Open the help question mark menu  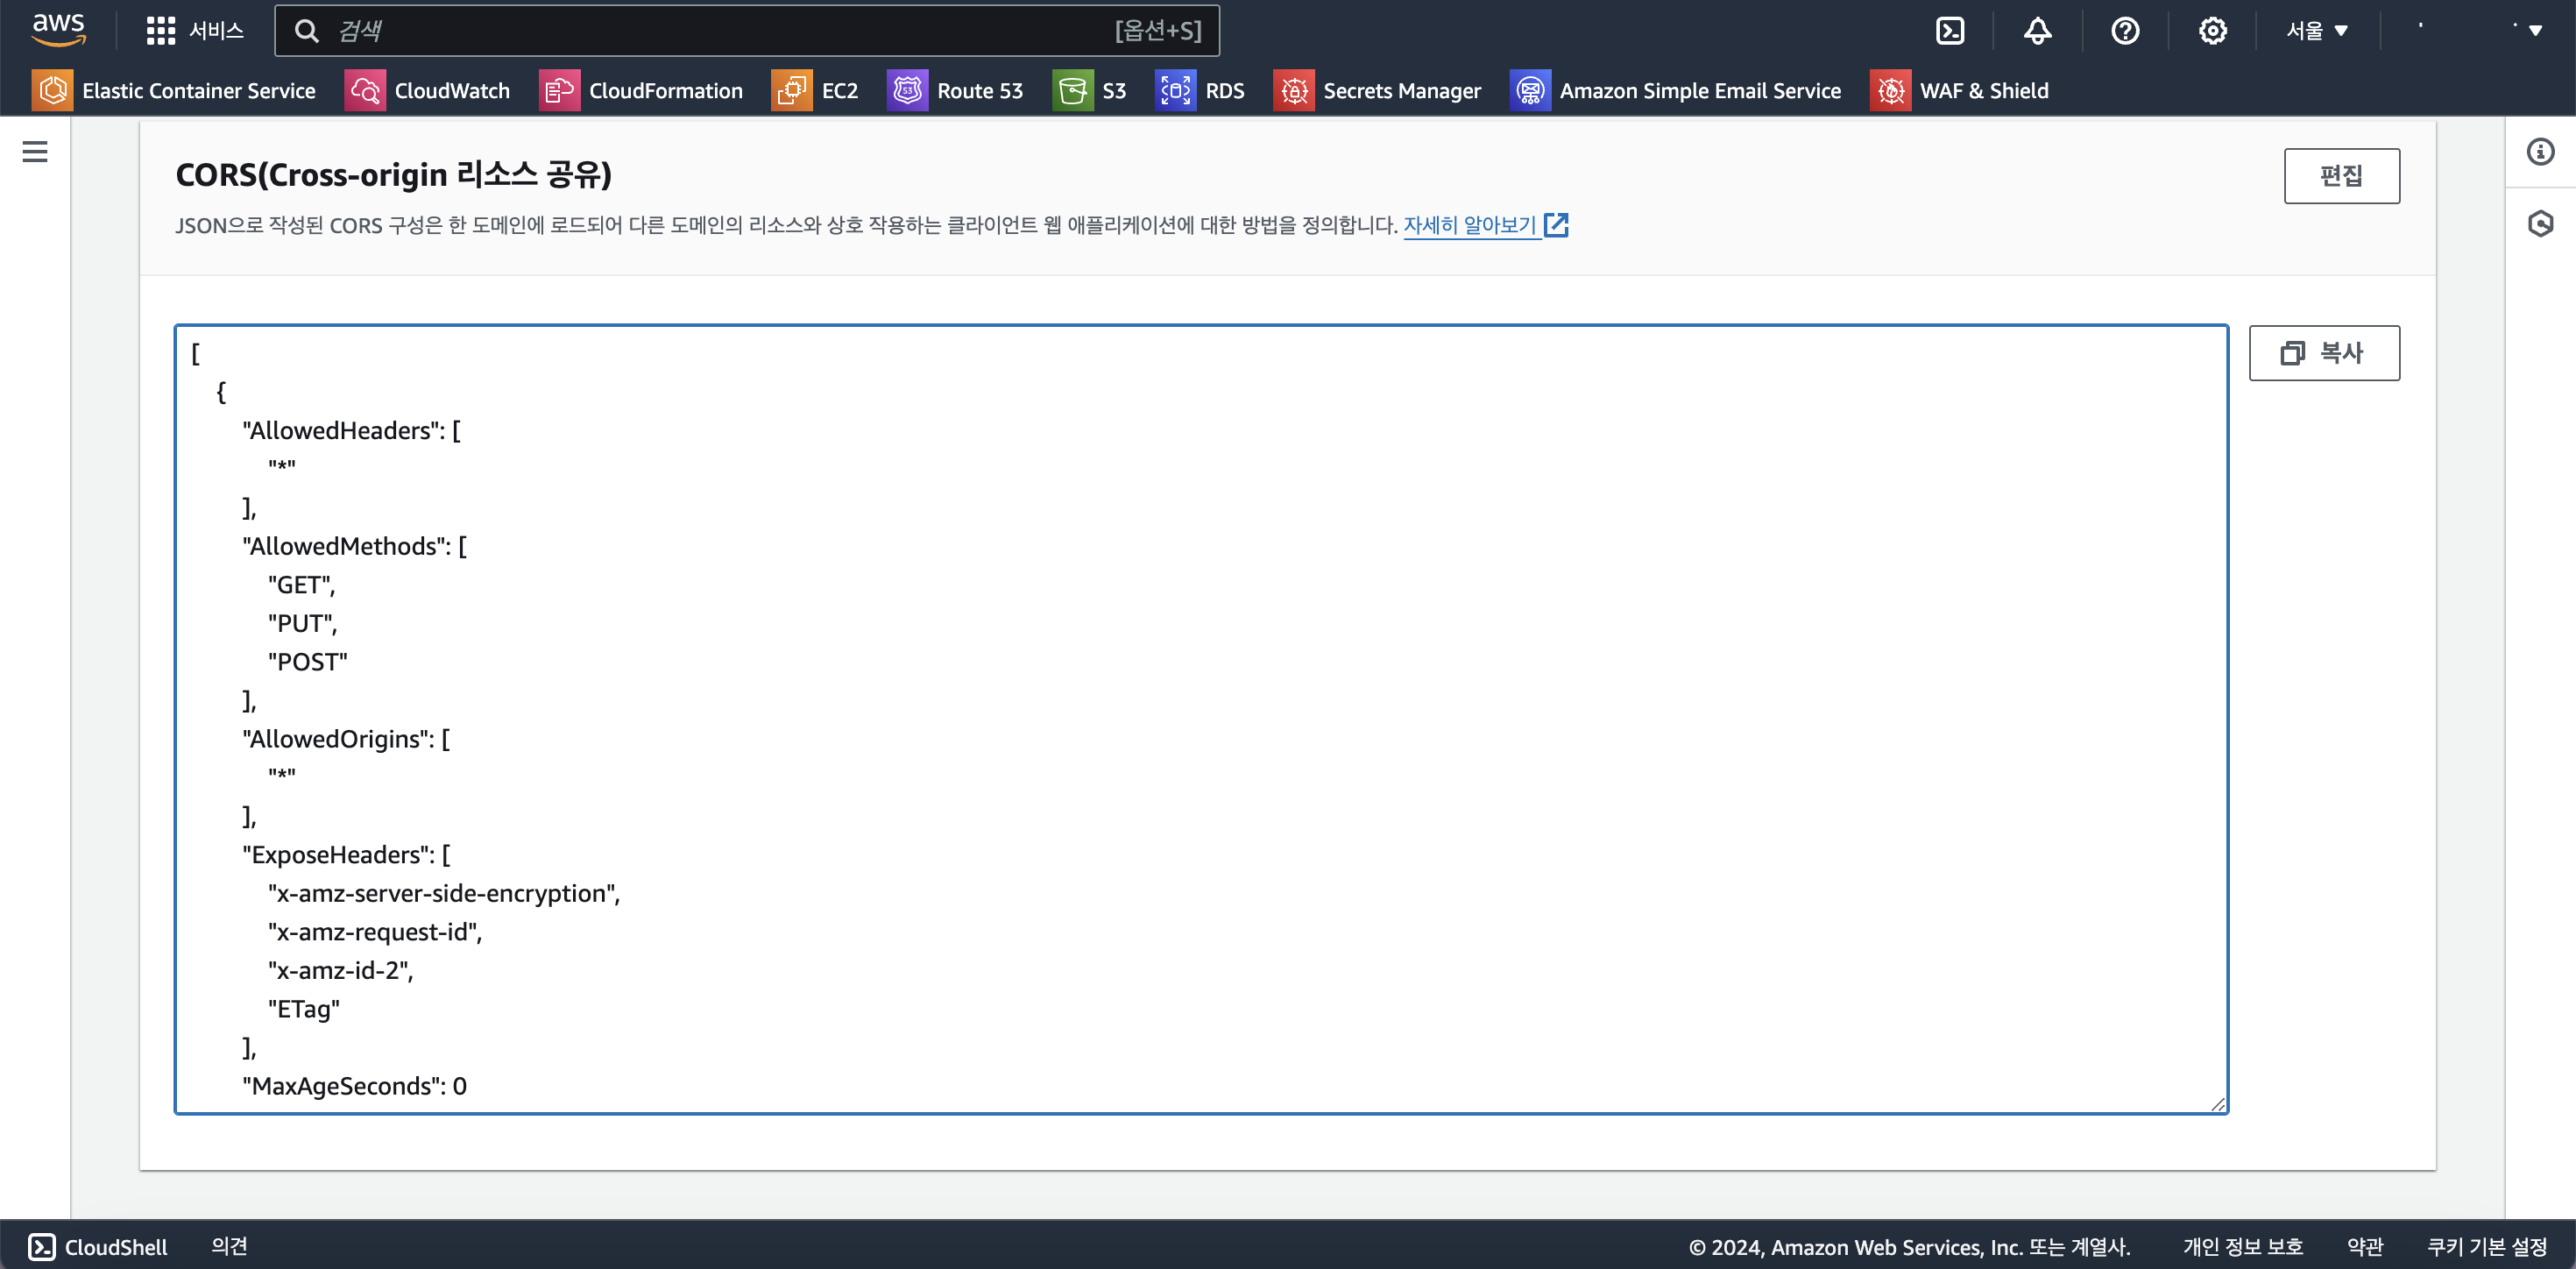click(2125, 31)
